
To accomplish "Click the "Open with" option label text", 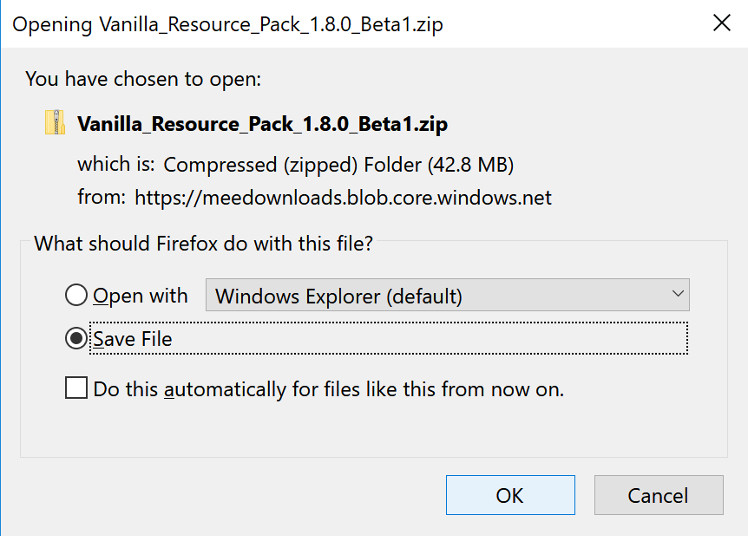I will 140,296.
